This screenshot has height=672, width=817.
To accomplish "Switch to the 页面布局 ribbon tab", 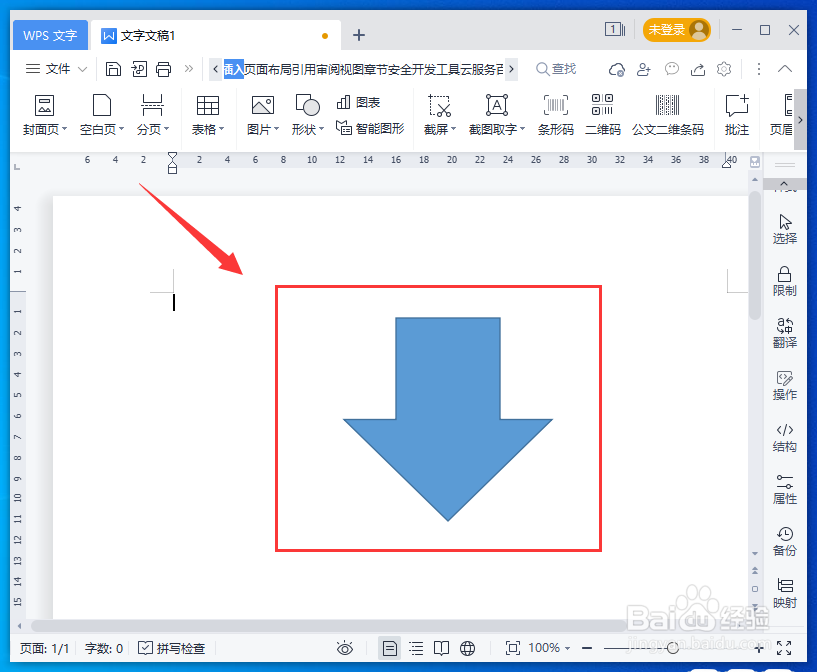I will (x=269, y=69).
